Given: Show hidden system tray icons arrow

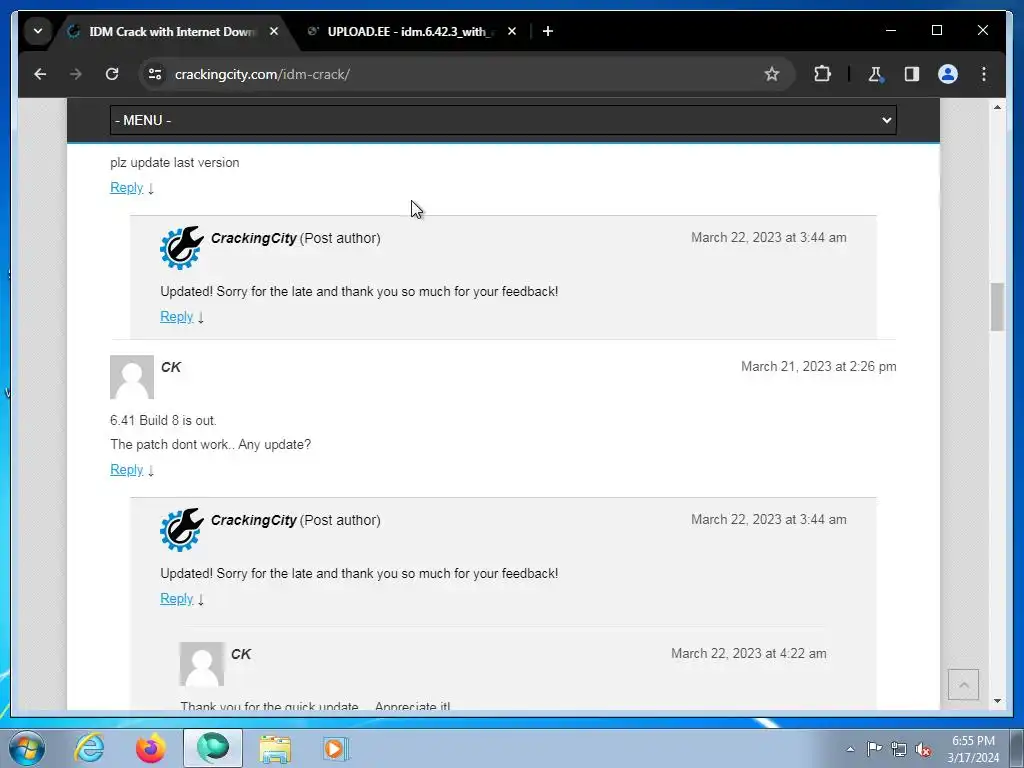Looking at the screenshot, I should (850, 749).
